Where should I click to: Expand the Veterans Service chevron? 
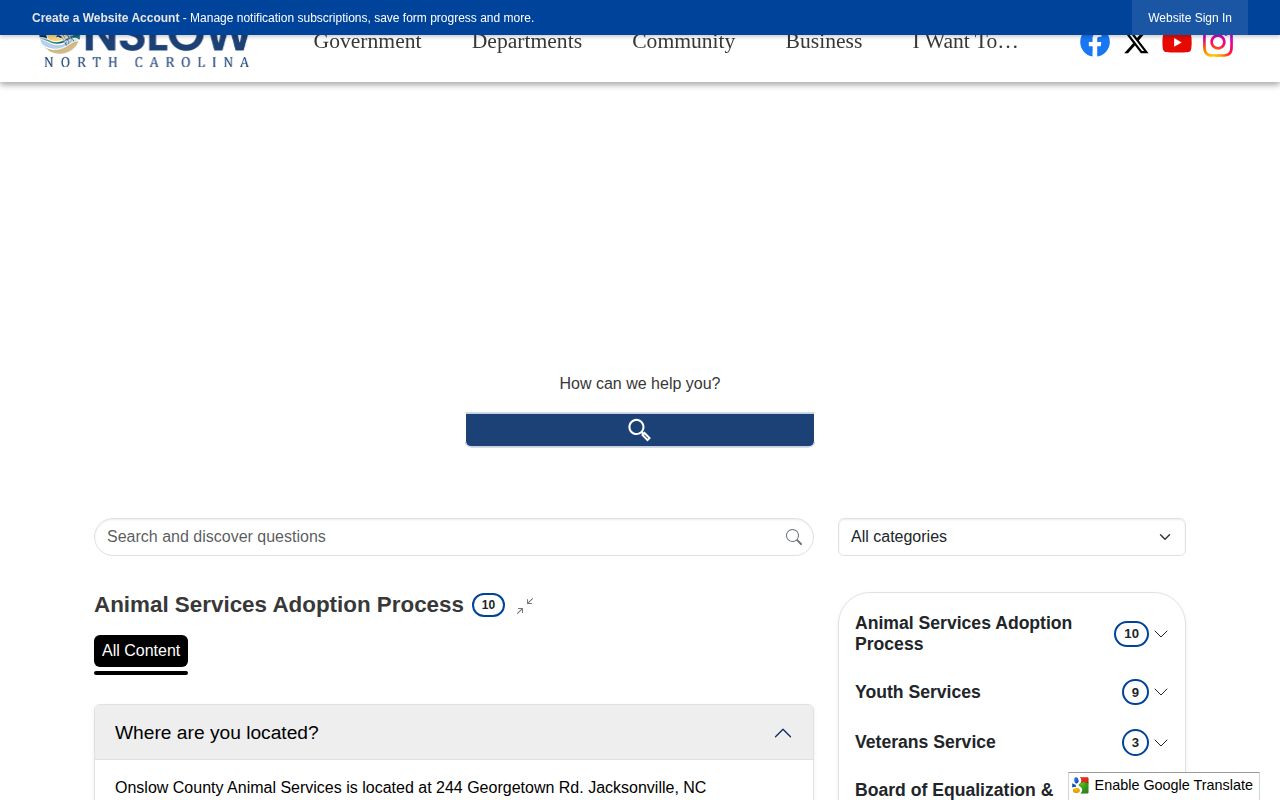tap(1161, 743)
